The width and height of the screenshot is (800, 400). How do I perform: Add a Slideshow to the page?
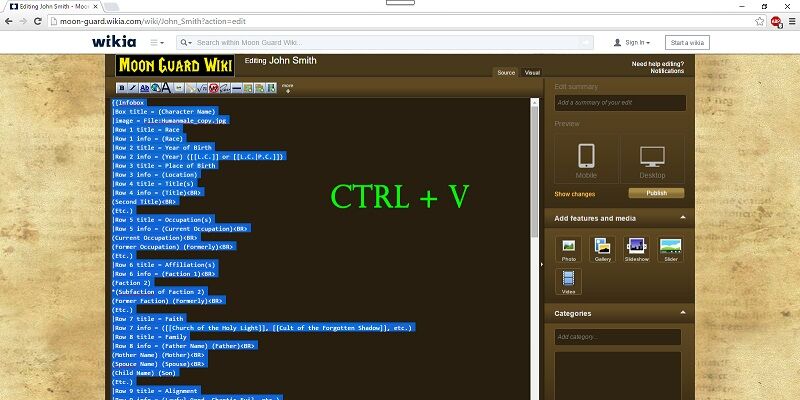[x=637, y=249]
